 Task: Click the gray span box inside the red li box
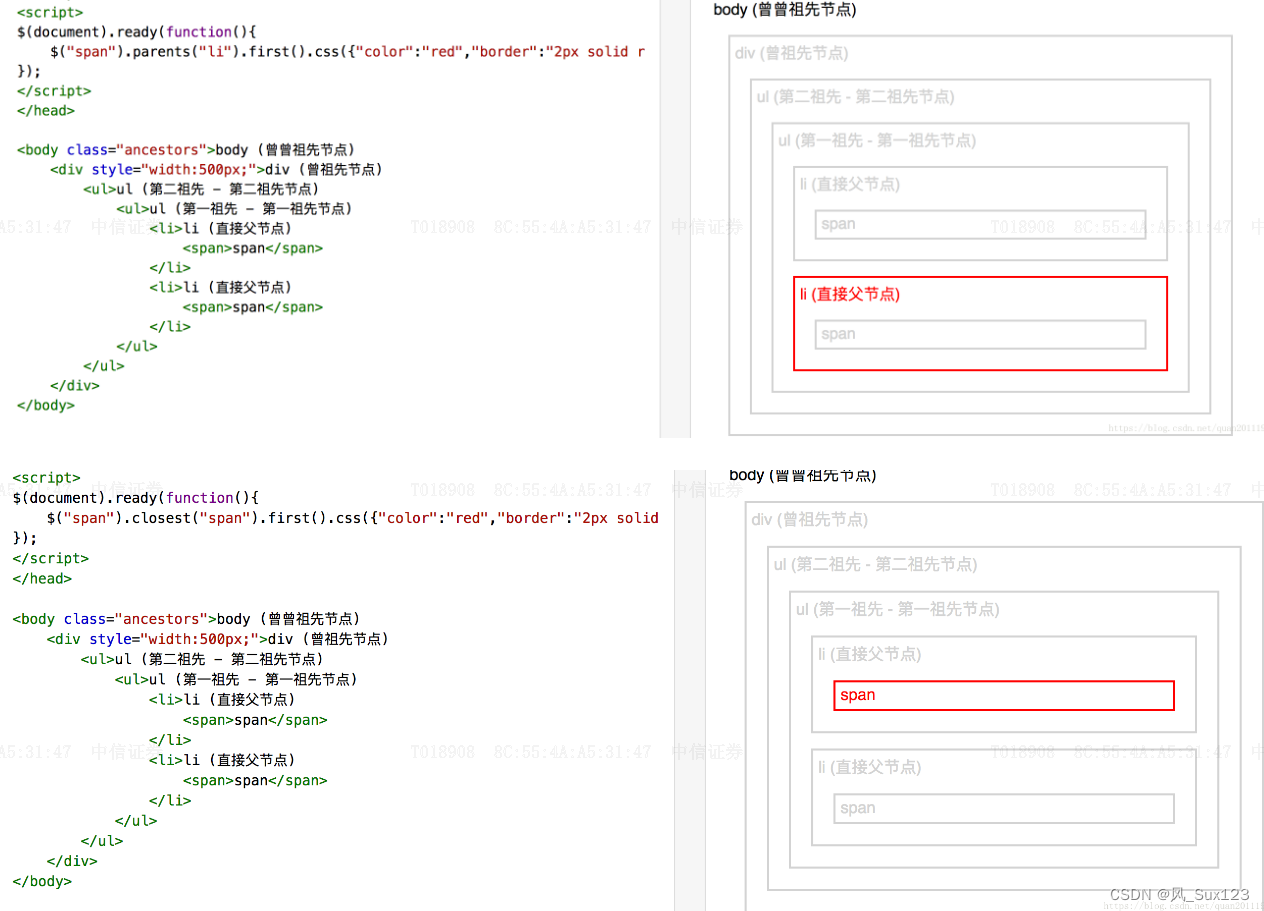coord(980,334)
